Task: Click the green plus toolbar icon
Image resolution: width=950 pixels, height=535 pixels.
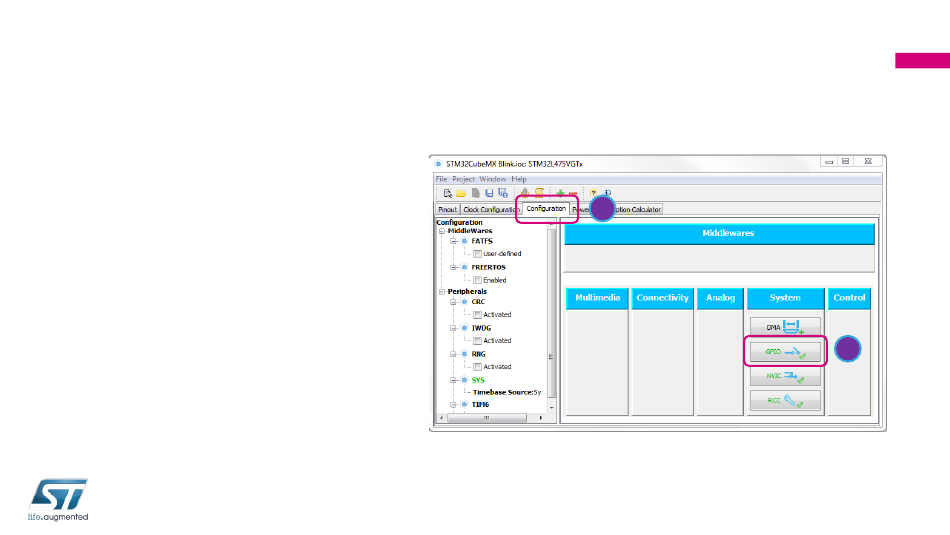Action: click(561, 192)
